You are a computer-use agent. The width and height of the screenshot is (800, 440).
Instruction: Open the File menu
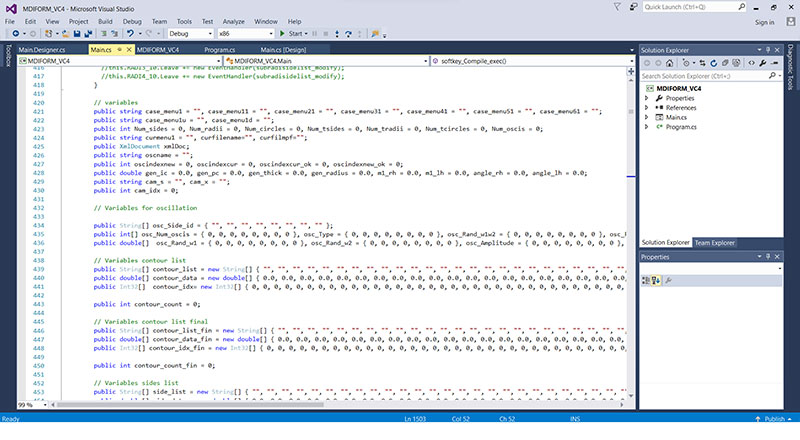coord(10,21)
